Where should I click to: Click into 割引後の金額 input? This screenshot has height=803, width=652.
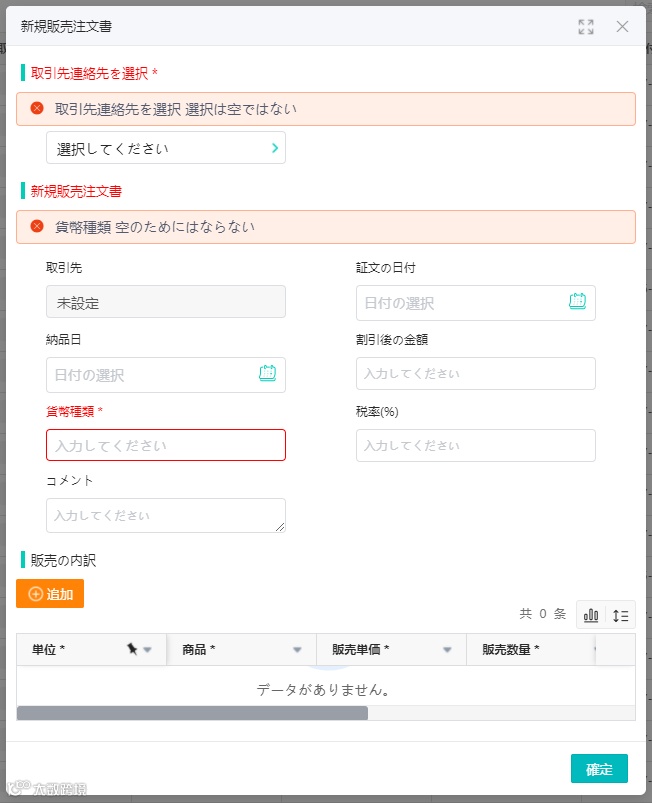coord(476,373)
